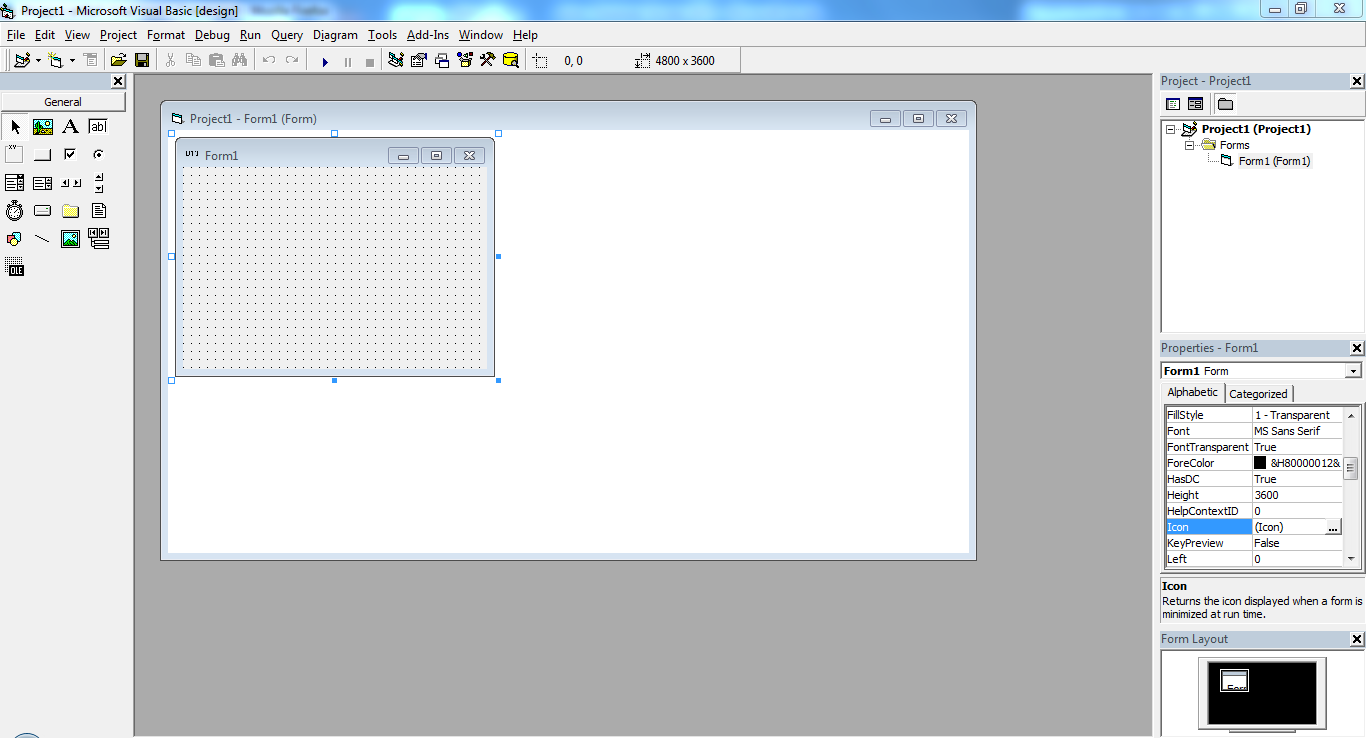
Task: Toggle folder view in Project Explorer
Action: [x=1225, y=103]
